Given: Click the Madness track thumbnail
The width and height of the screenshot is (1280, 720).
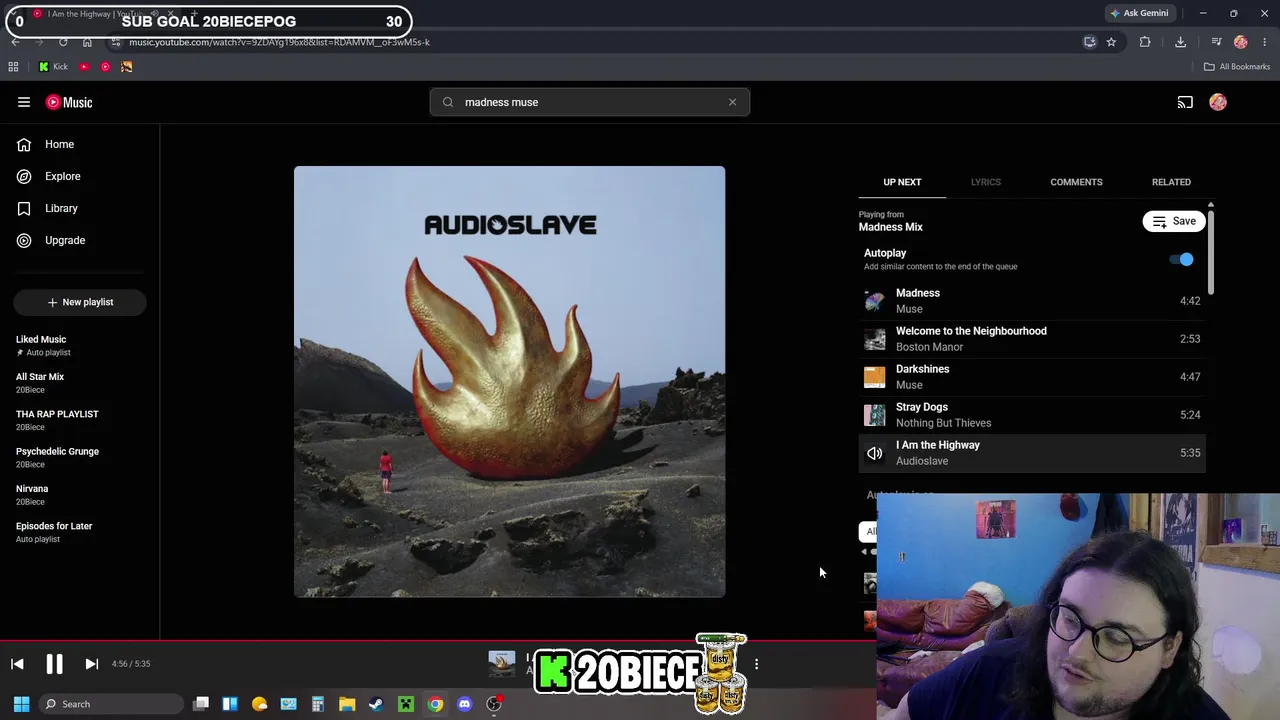Looking at the screenshot, I should coord(875,301).
